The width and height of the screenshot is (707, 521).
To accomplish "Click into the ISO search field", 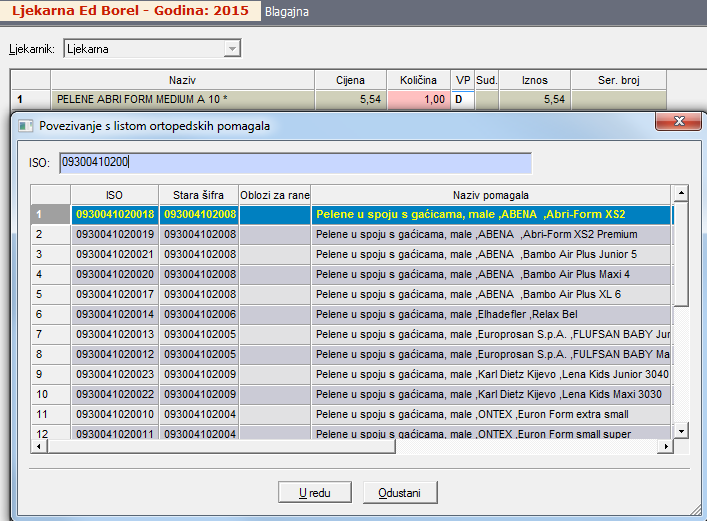I will click(295, 162).
